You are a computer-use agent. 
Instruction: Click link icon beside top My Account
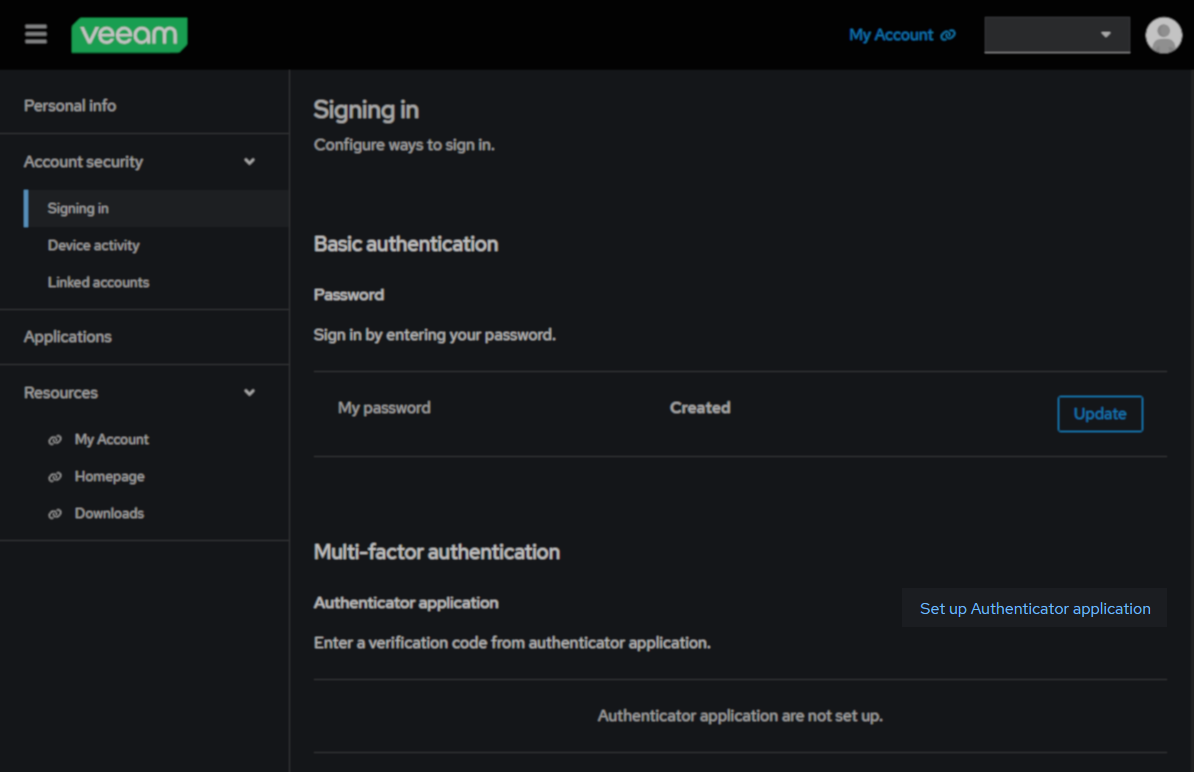pyautogui.click(x=948, y=35)
